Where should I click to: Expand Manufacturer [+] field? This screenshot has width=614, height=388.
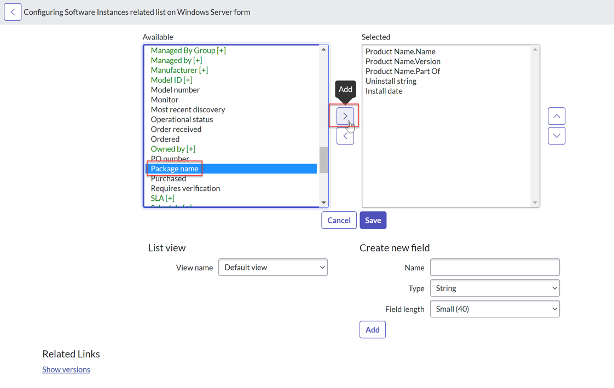(179, 70)
